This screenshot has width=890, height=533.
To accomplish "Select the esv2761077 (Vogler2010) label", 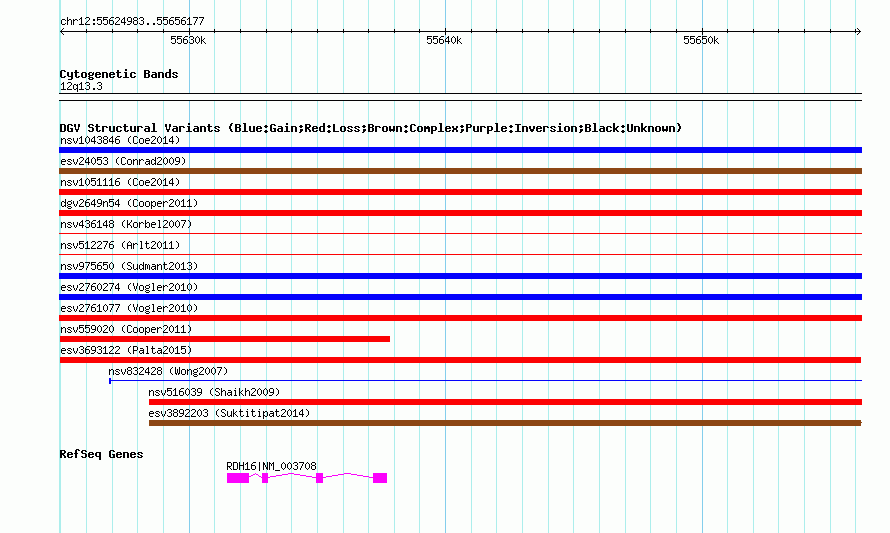I will (129, 308).
